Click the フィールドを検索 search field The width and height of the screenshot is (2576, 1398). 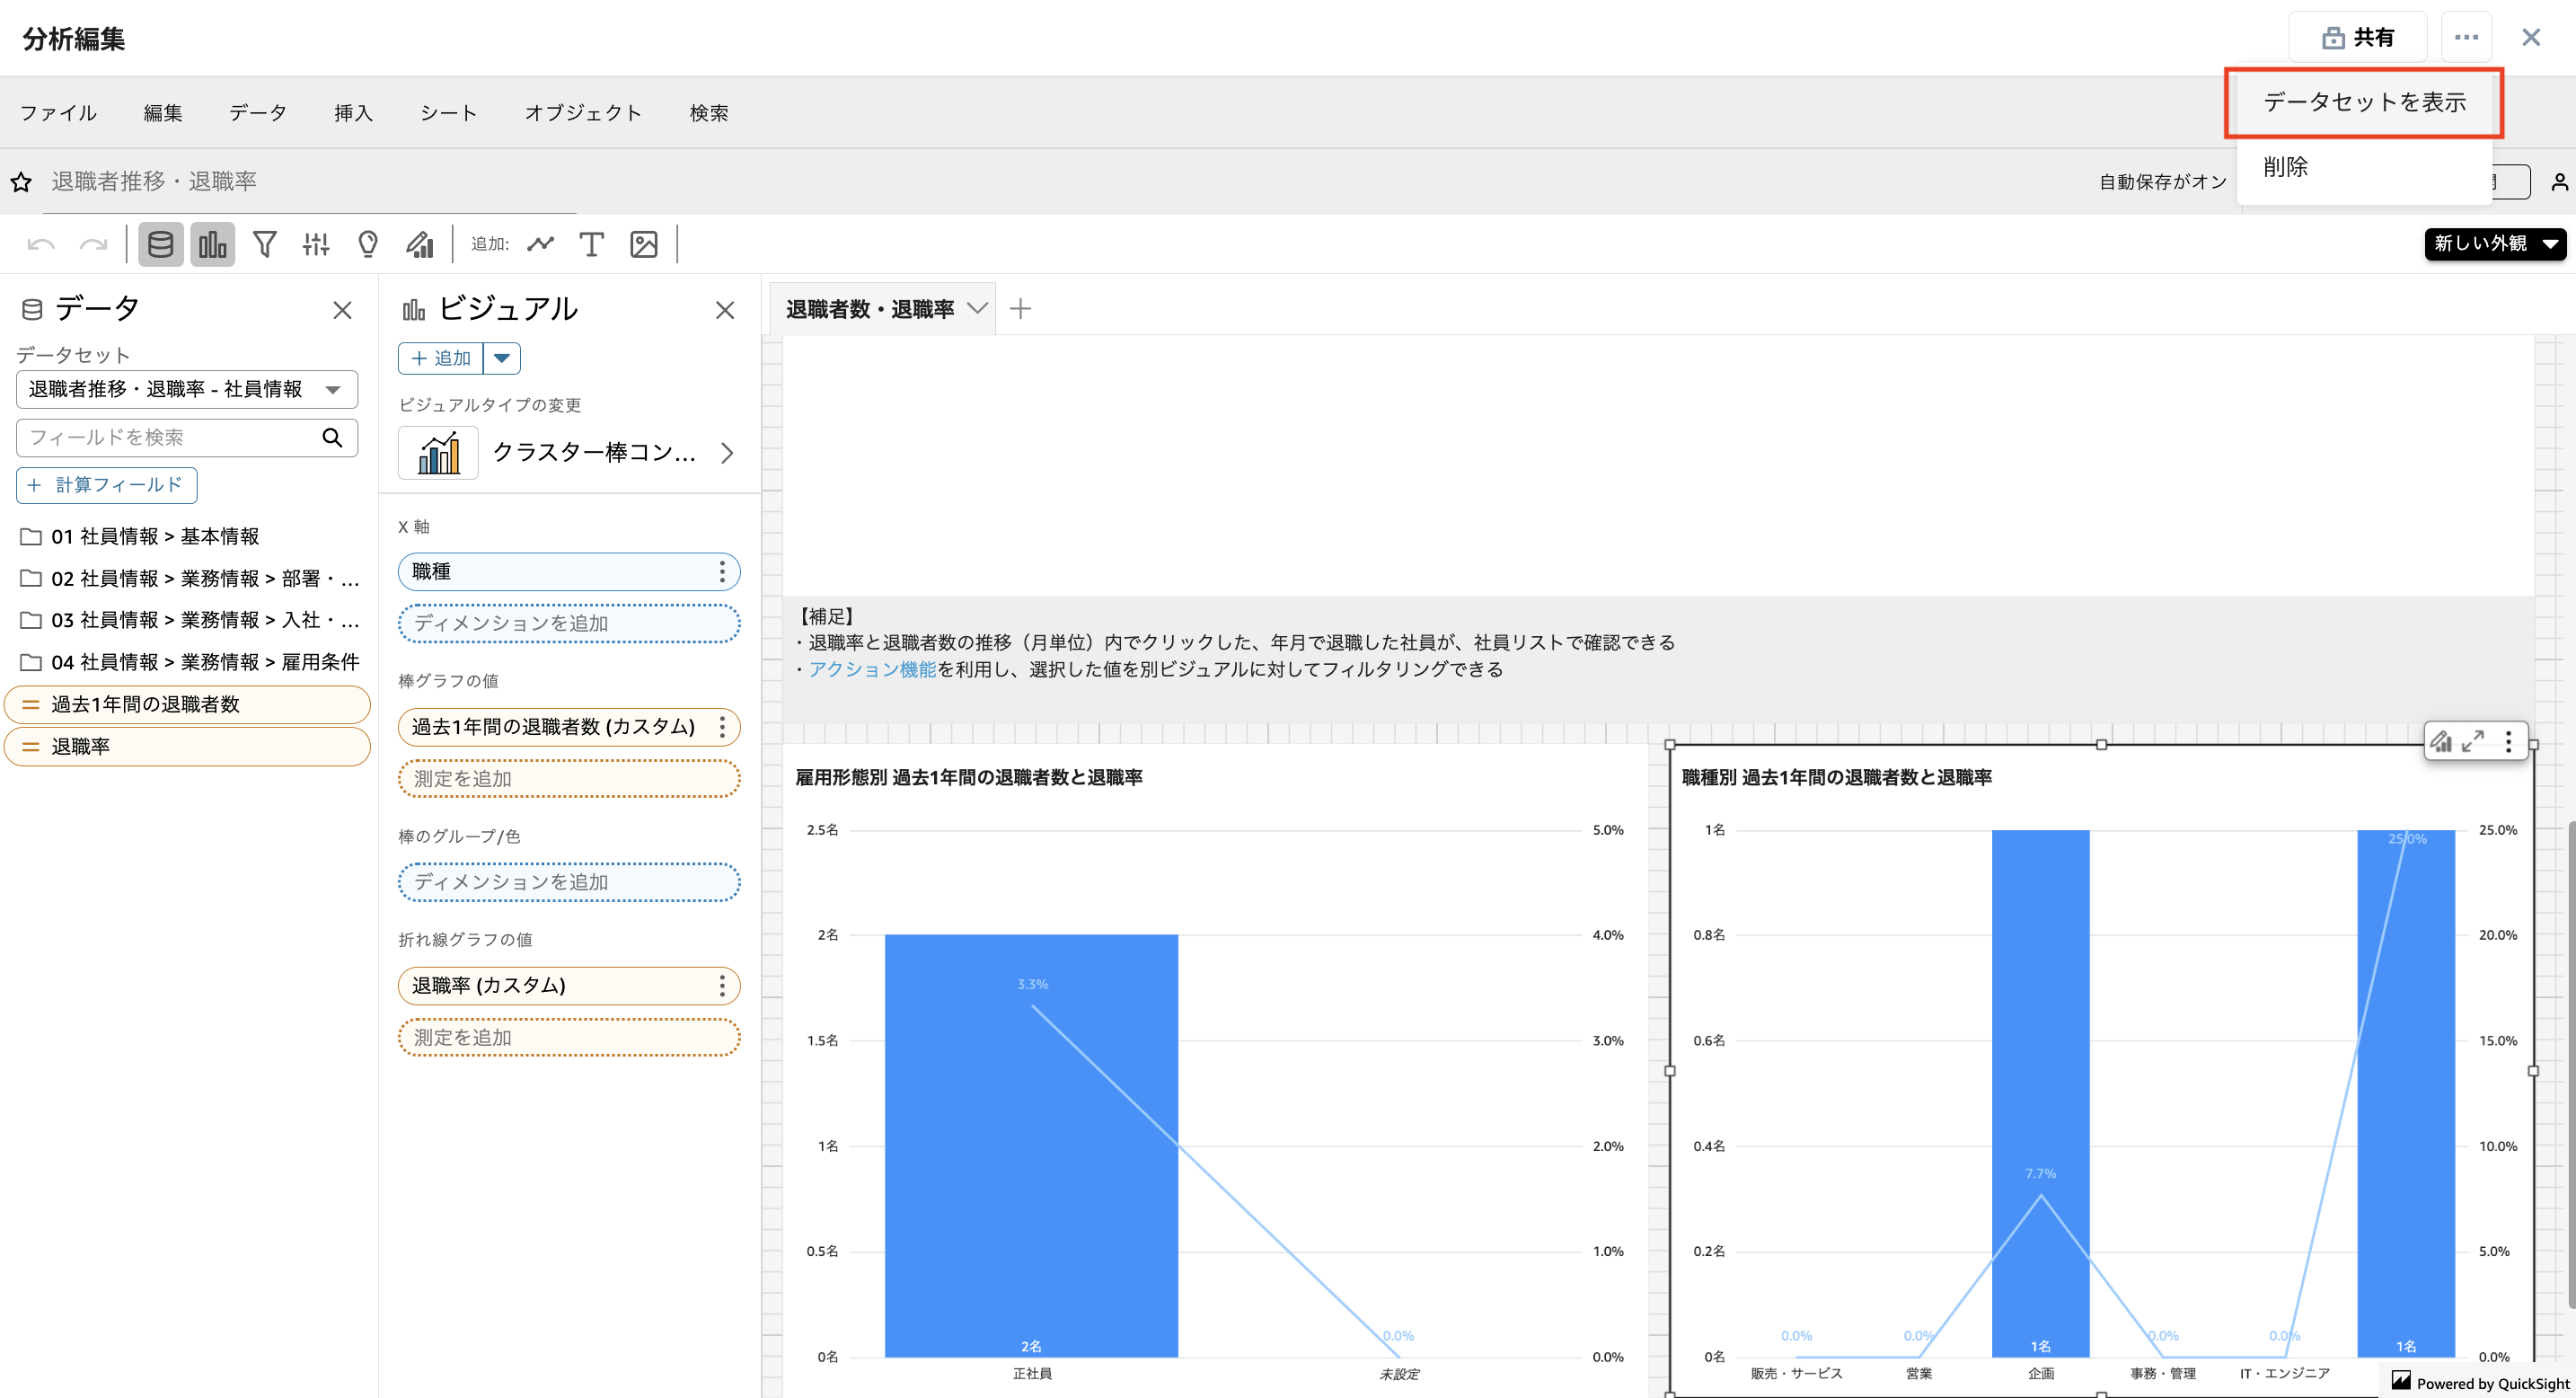coord(170,437)
